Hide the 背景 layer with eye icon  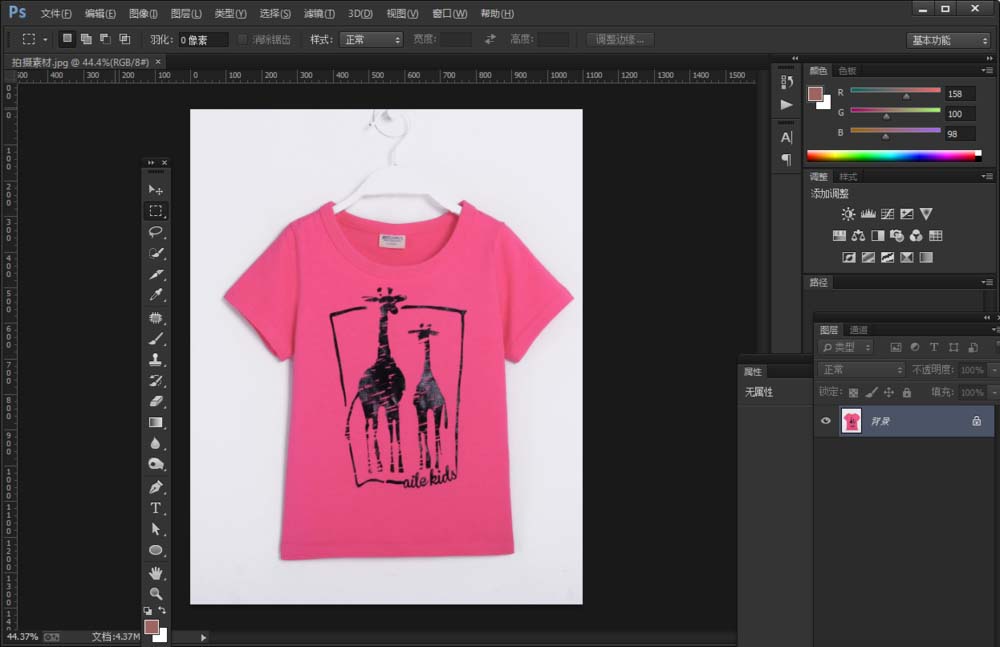tap(826, 421)
